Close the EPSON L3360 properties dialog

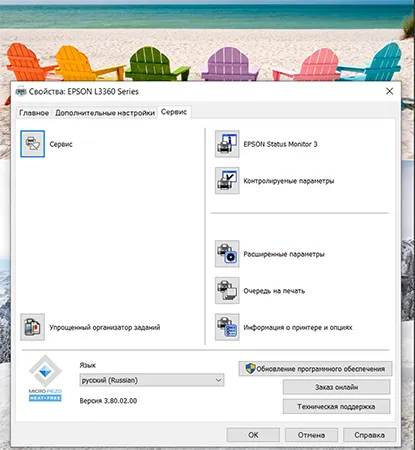tap(389, 91)
